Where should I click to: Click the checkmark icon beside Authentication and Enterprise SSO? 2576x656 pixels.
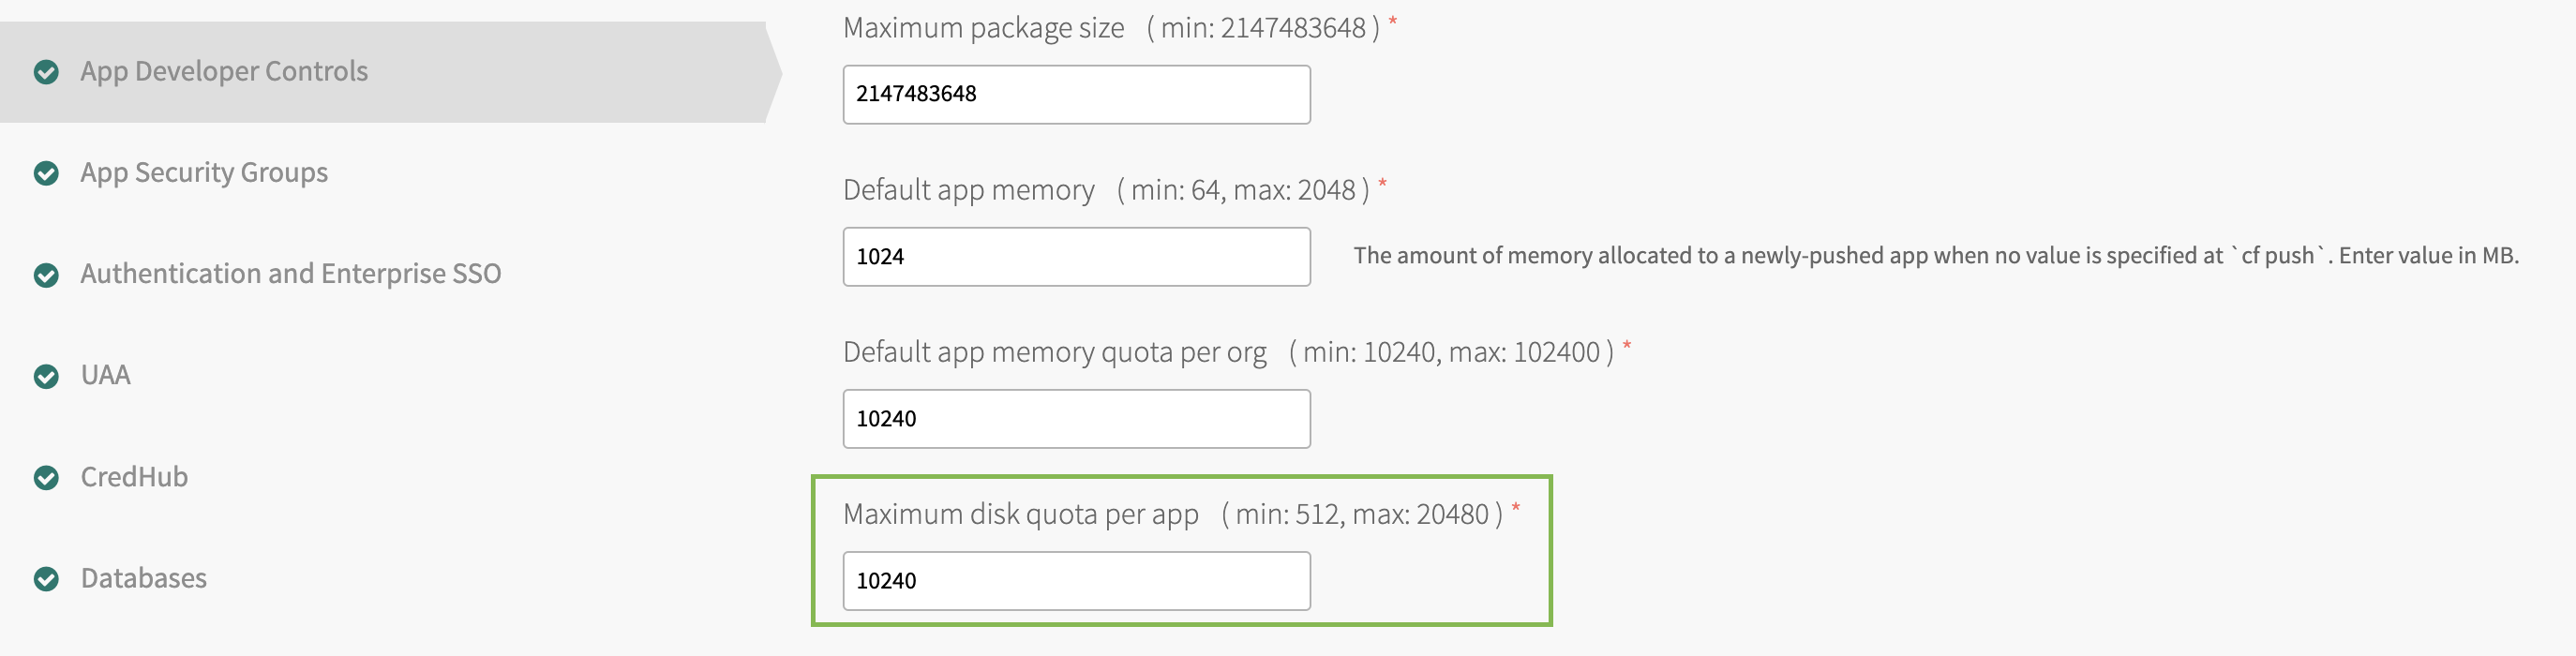point(46,275)
